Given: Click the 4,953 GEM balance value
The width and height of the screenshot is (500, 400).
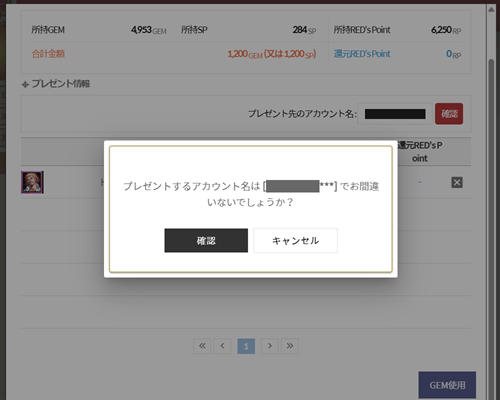Looking at the screenshot, I should point(149,30).
